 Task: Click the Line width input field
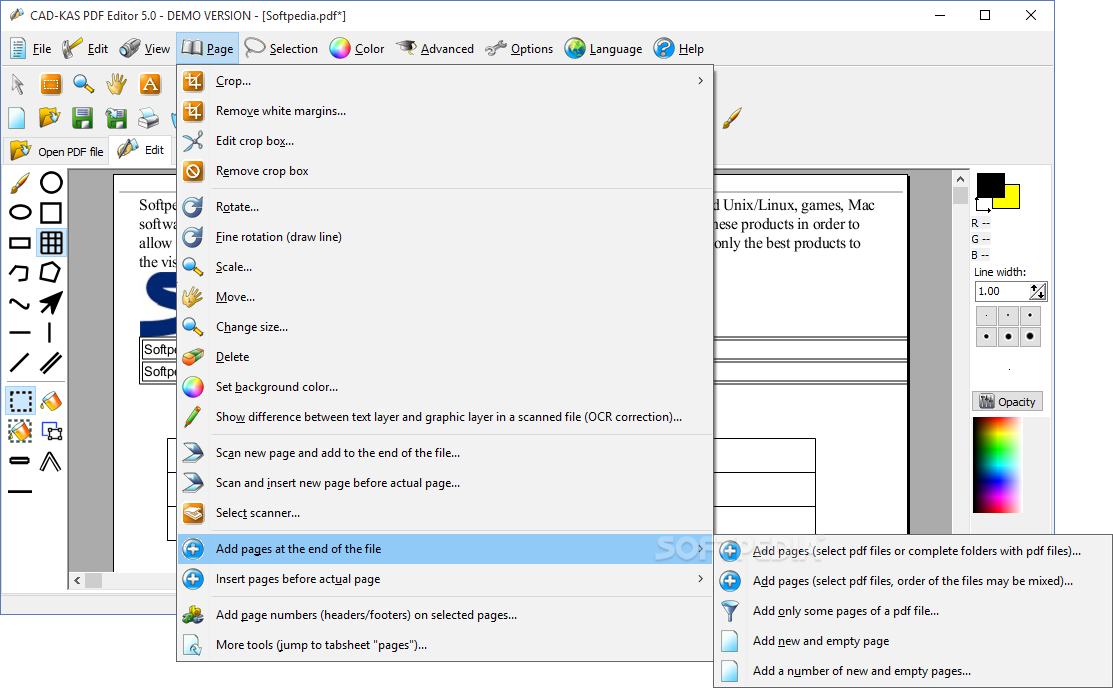click(x=1002, y=291)
